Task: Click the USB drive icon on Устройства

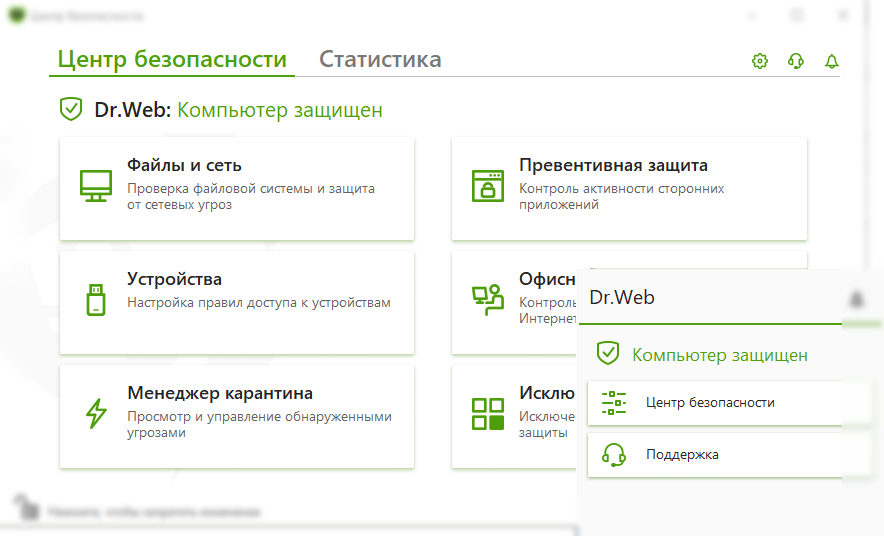Action: [96, 299]
